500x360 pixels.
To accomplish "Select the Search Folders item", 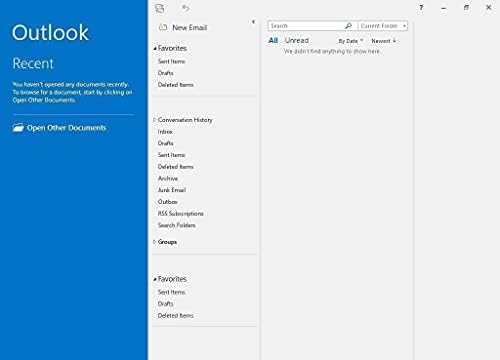I will click(176, 225).
